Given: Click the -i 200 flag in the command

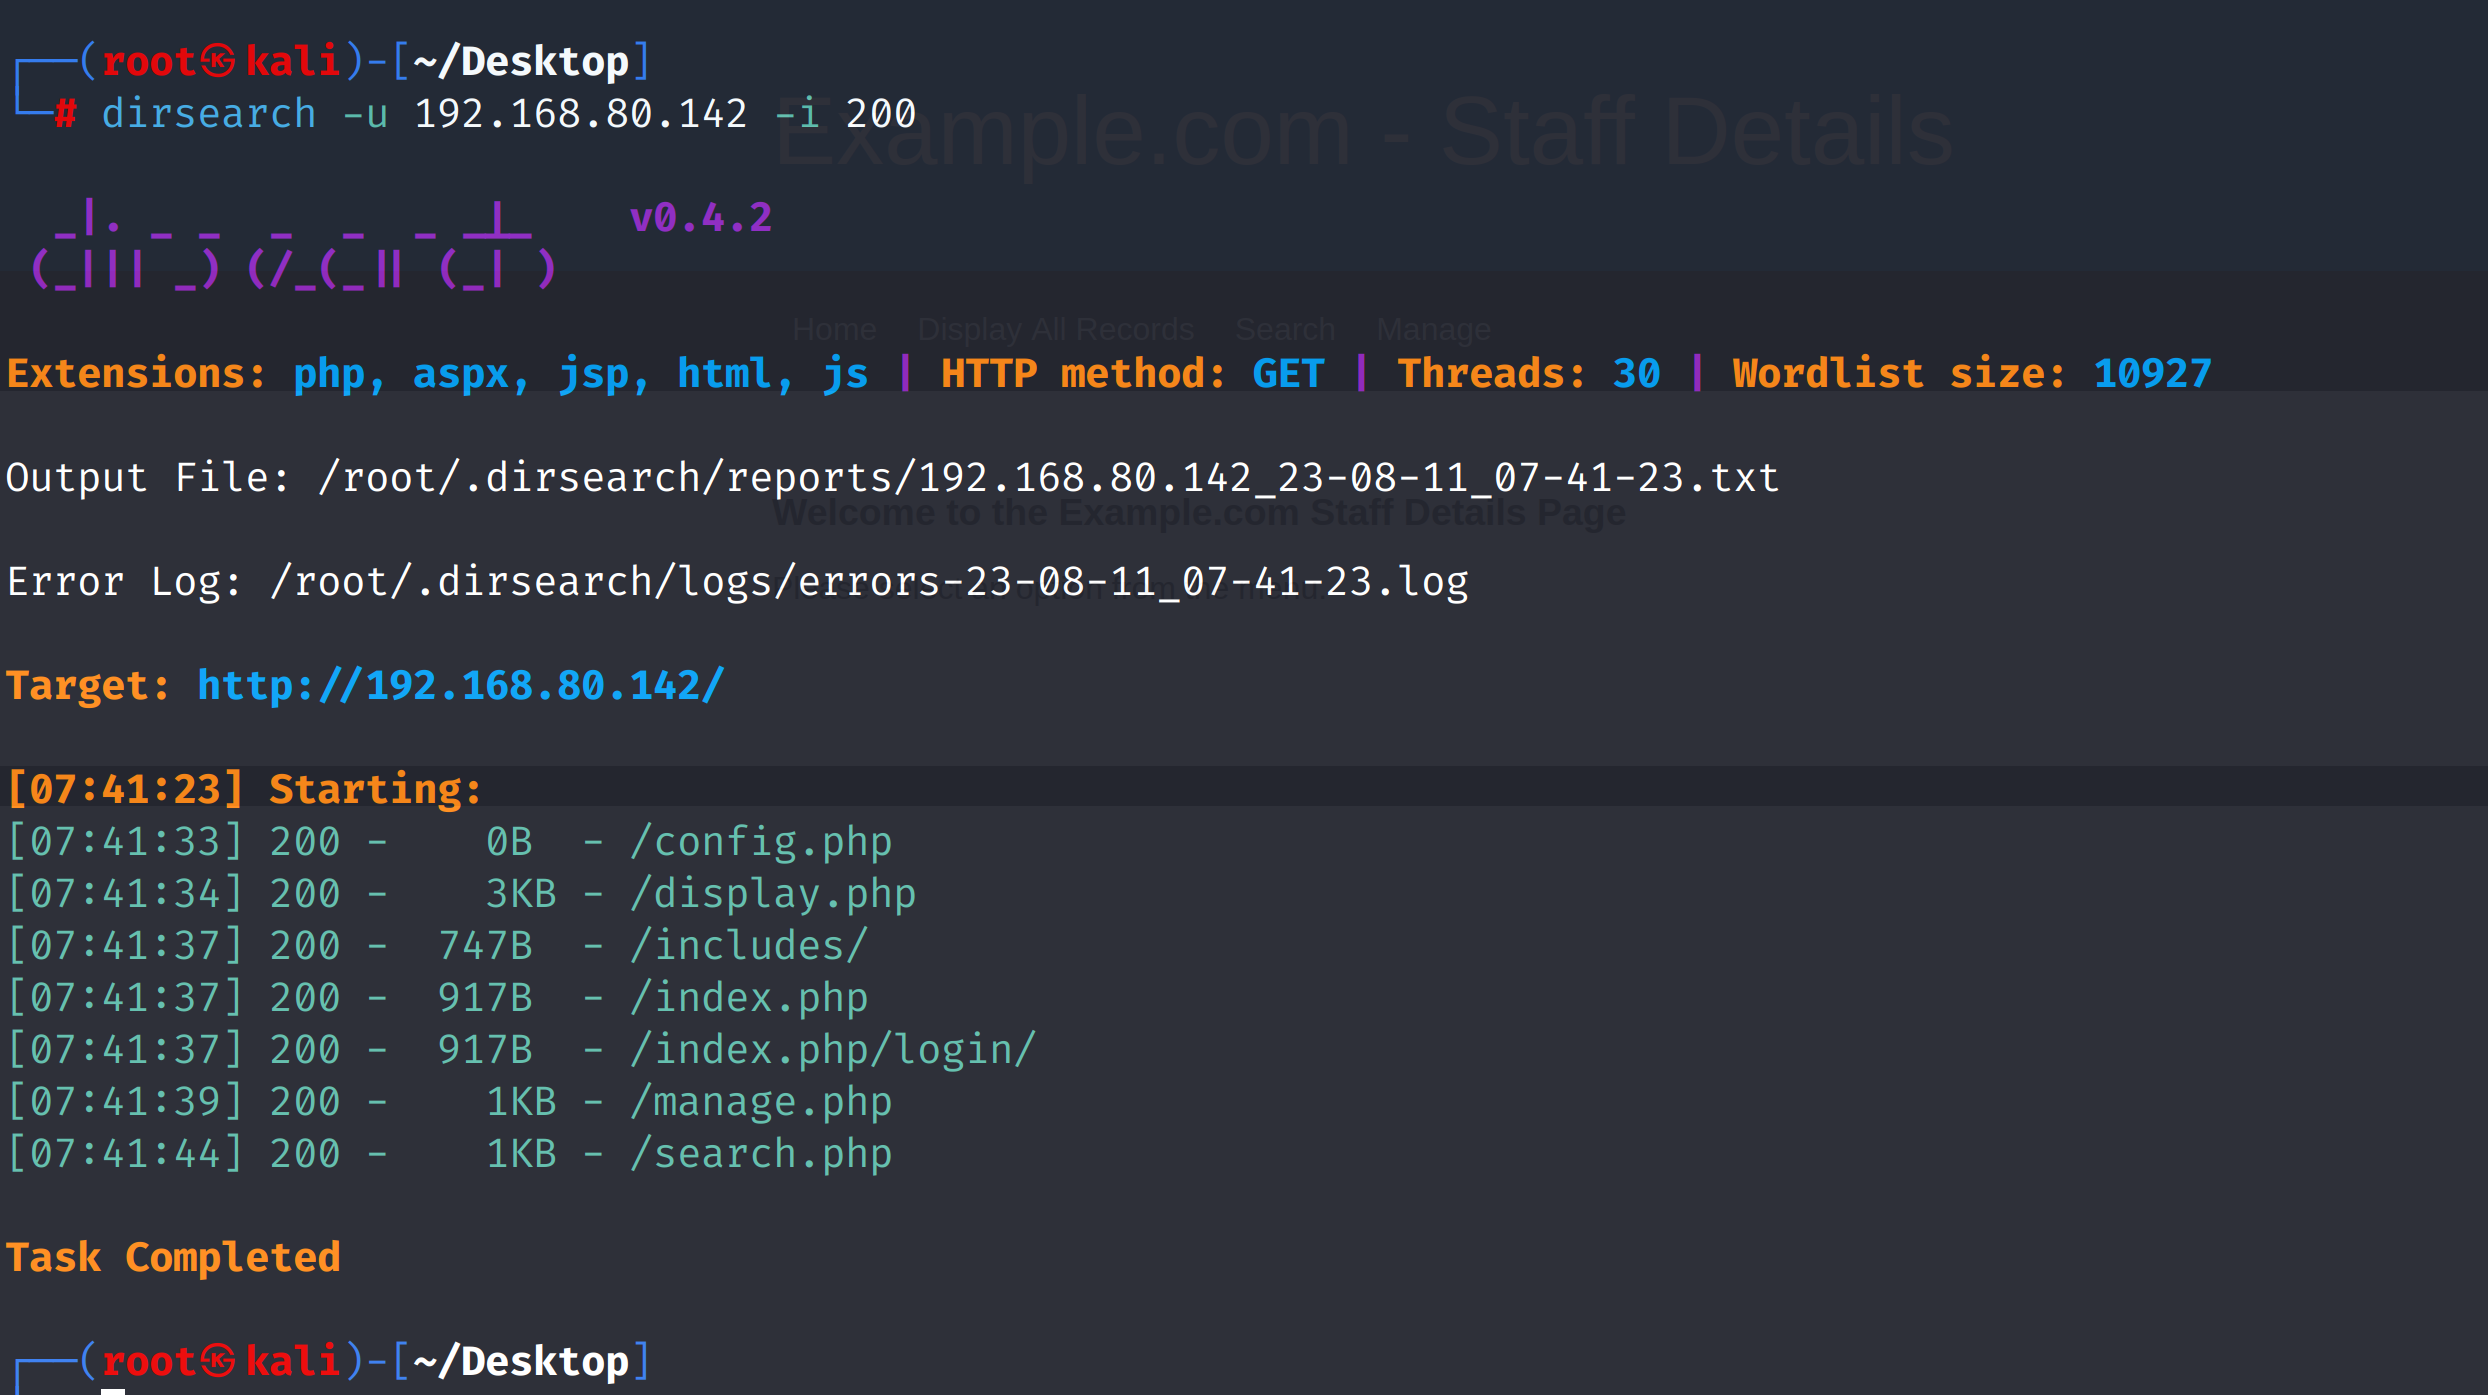Looking at the screenshot, I should pos(845,114).
